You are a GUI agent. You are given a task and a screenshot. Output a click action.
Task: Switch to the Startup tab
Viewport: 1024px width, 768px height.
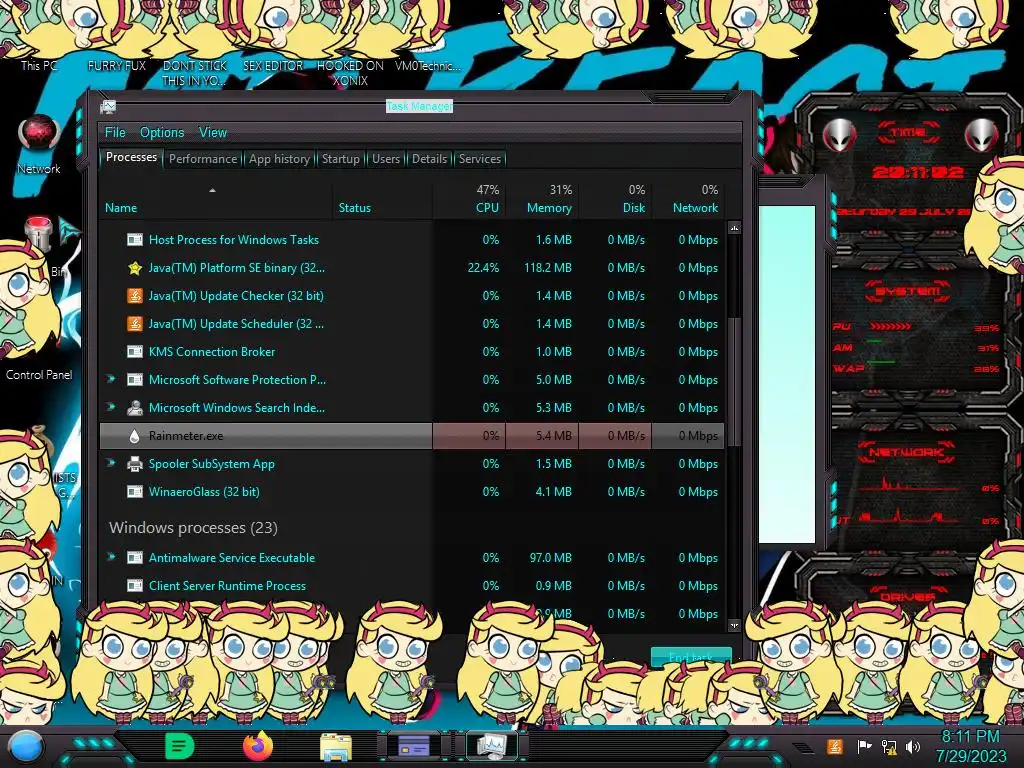click(x=341, y=159)
